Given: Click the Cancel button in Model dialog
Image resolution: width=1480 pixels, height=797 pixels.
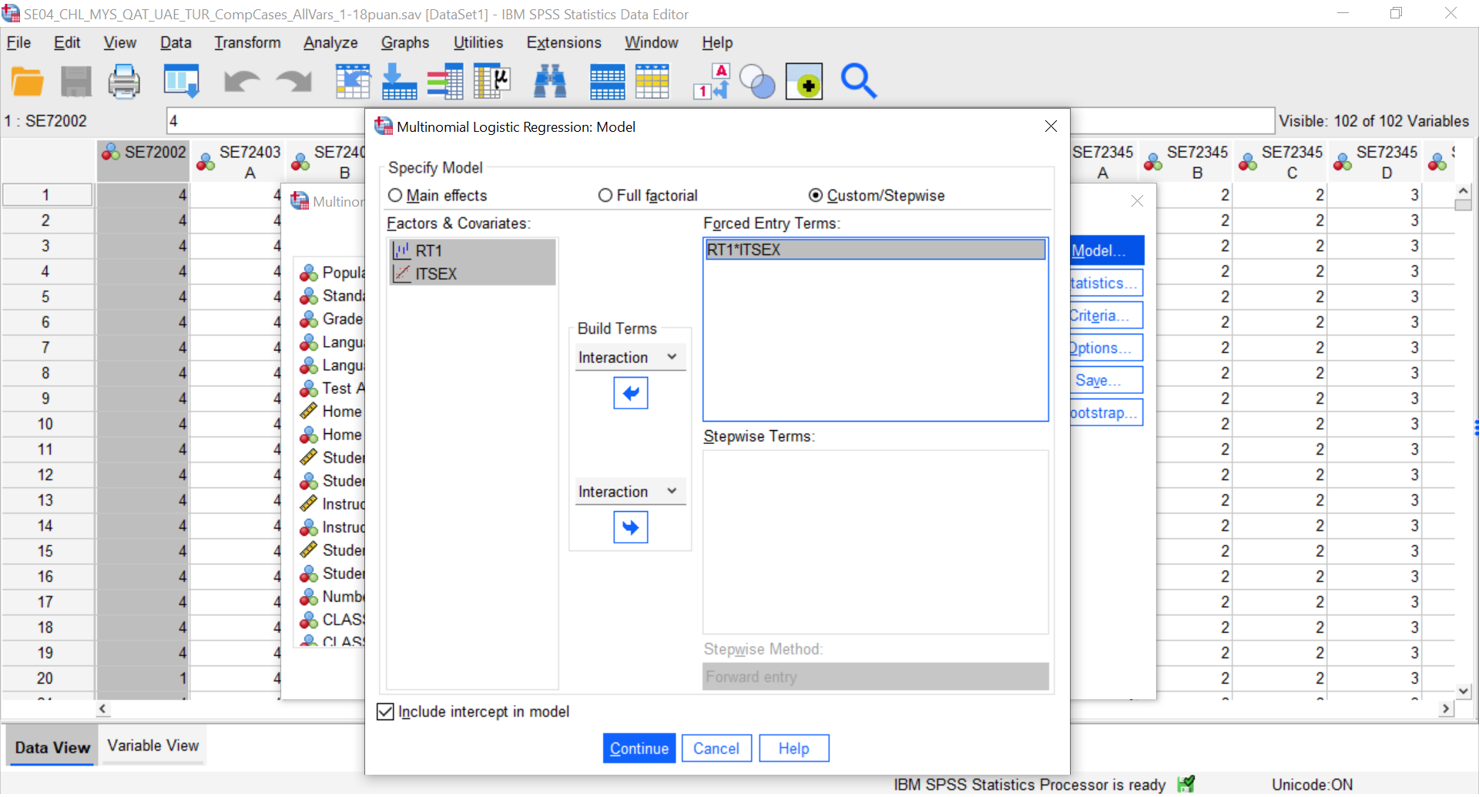Looking at the screenshot, I should (716, 748).
